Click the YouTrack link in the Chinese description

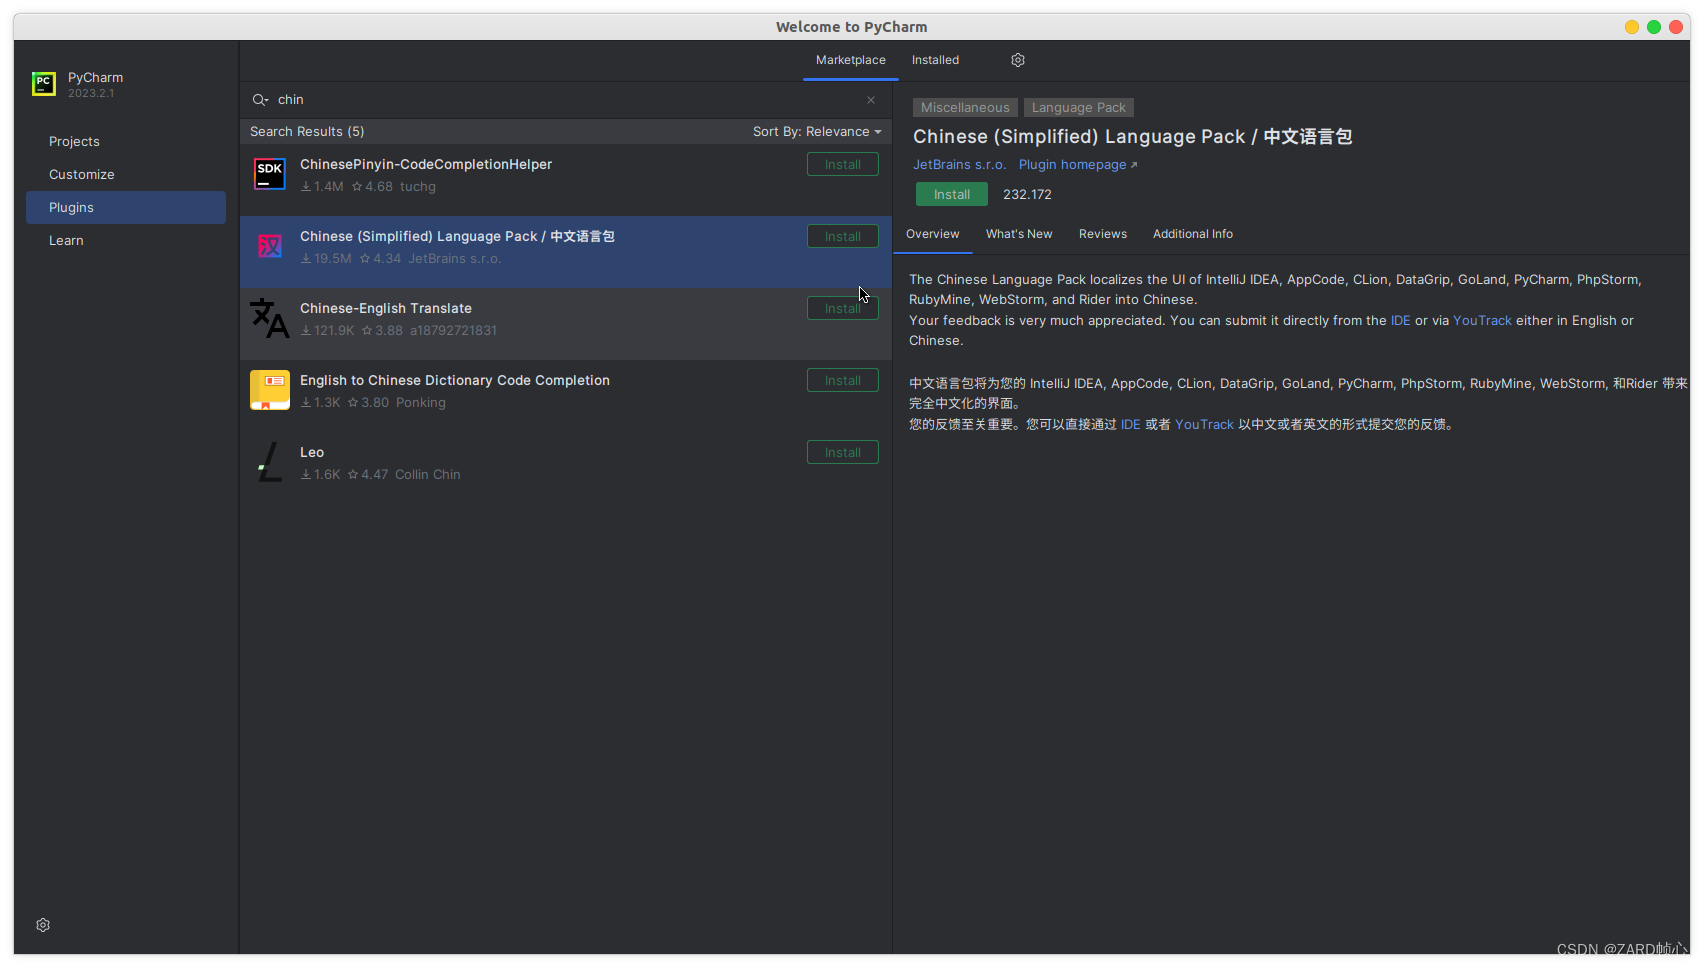pos(1205,425)
